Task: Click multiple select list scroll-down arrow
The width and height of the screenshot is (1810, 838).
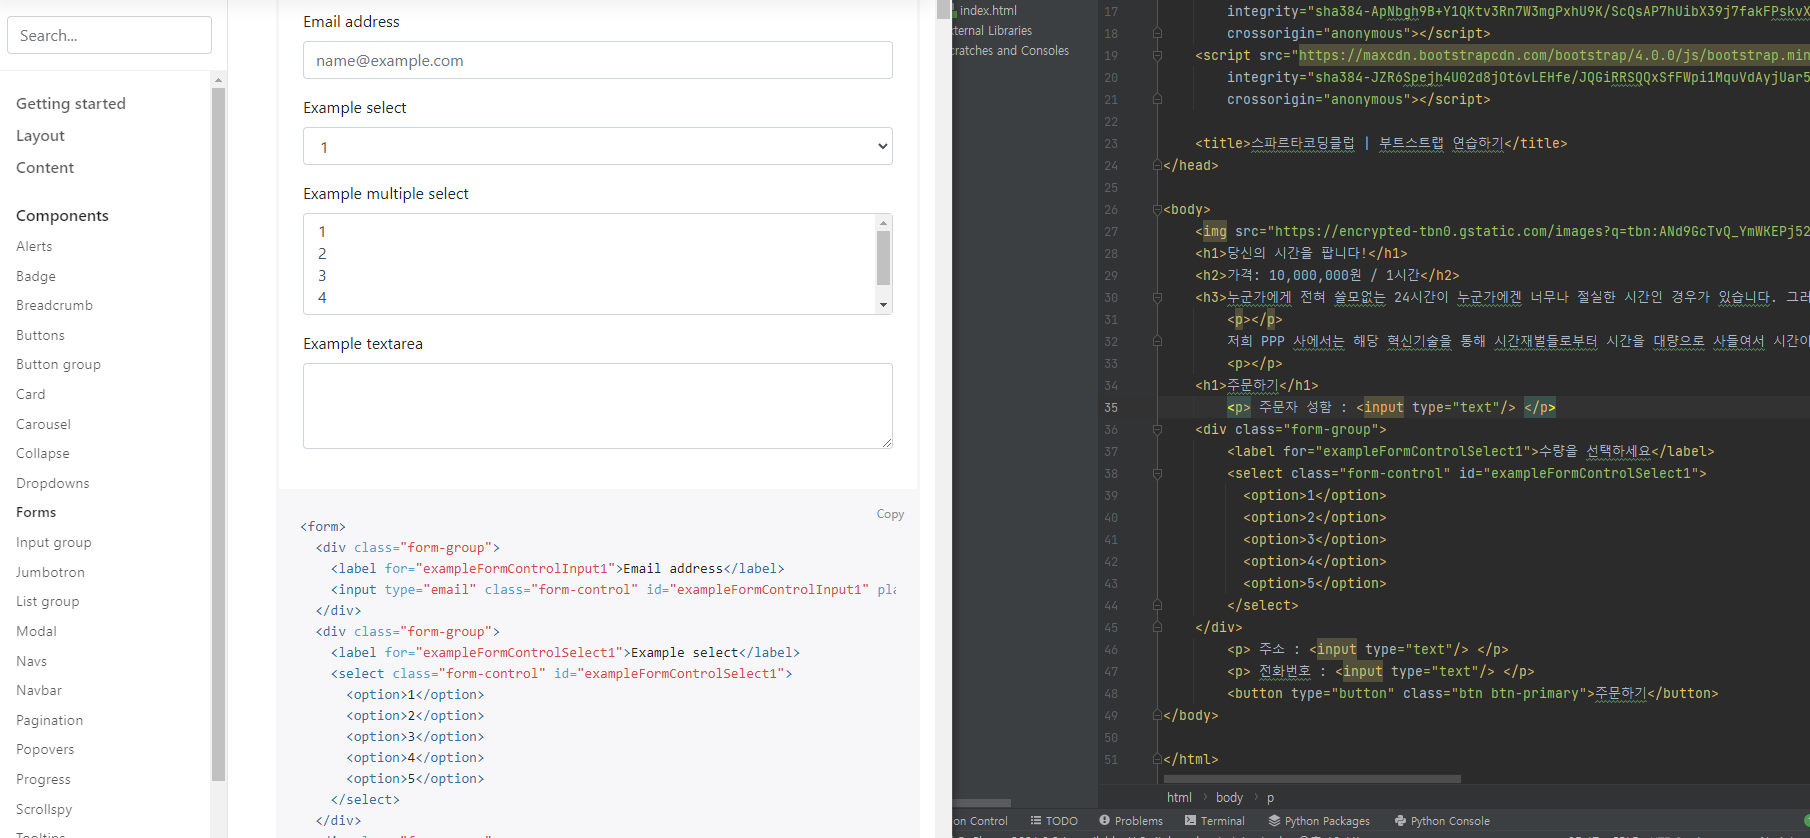Action: pos(883,305)
